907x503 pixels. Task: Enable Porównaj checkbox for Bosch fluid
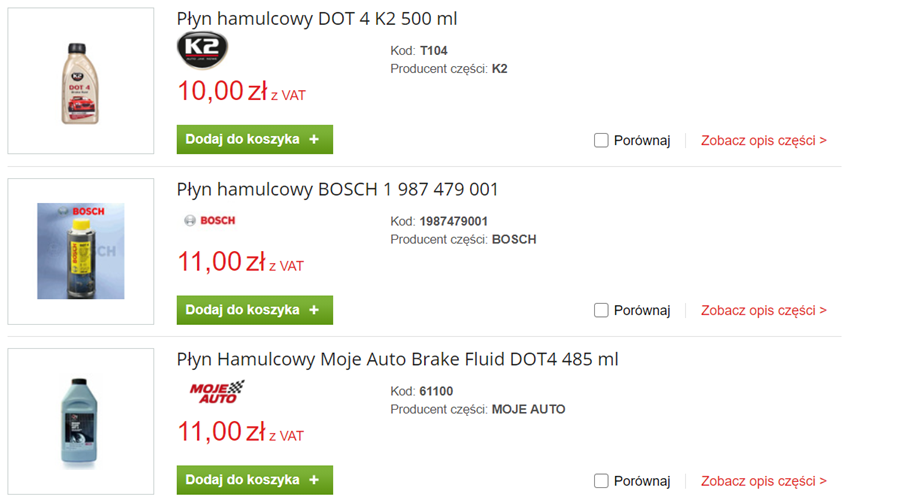pos(601,311)
